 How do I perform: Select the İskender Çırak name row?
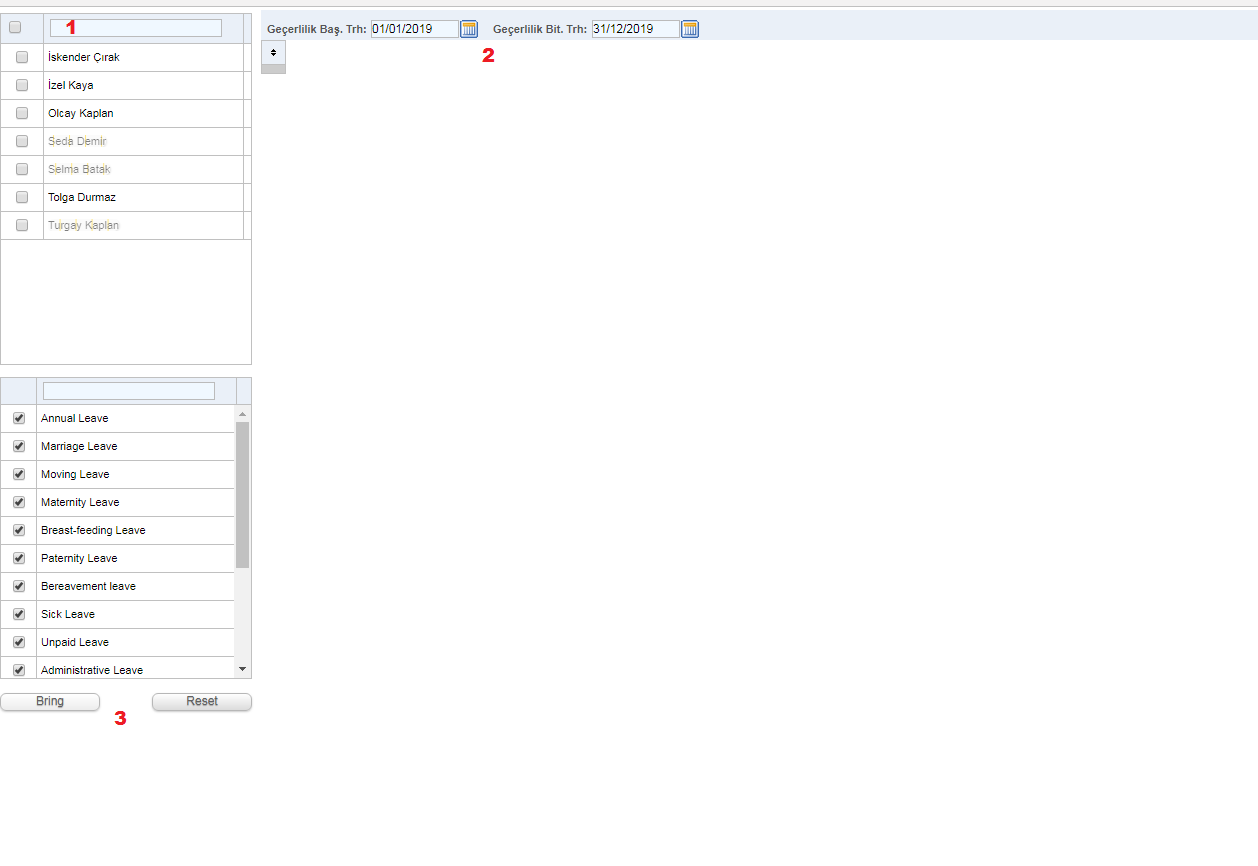pos(143,57)
